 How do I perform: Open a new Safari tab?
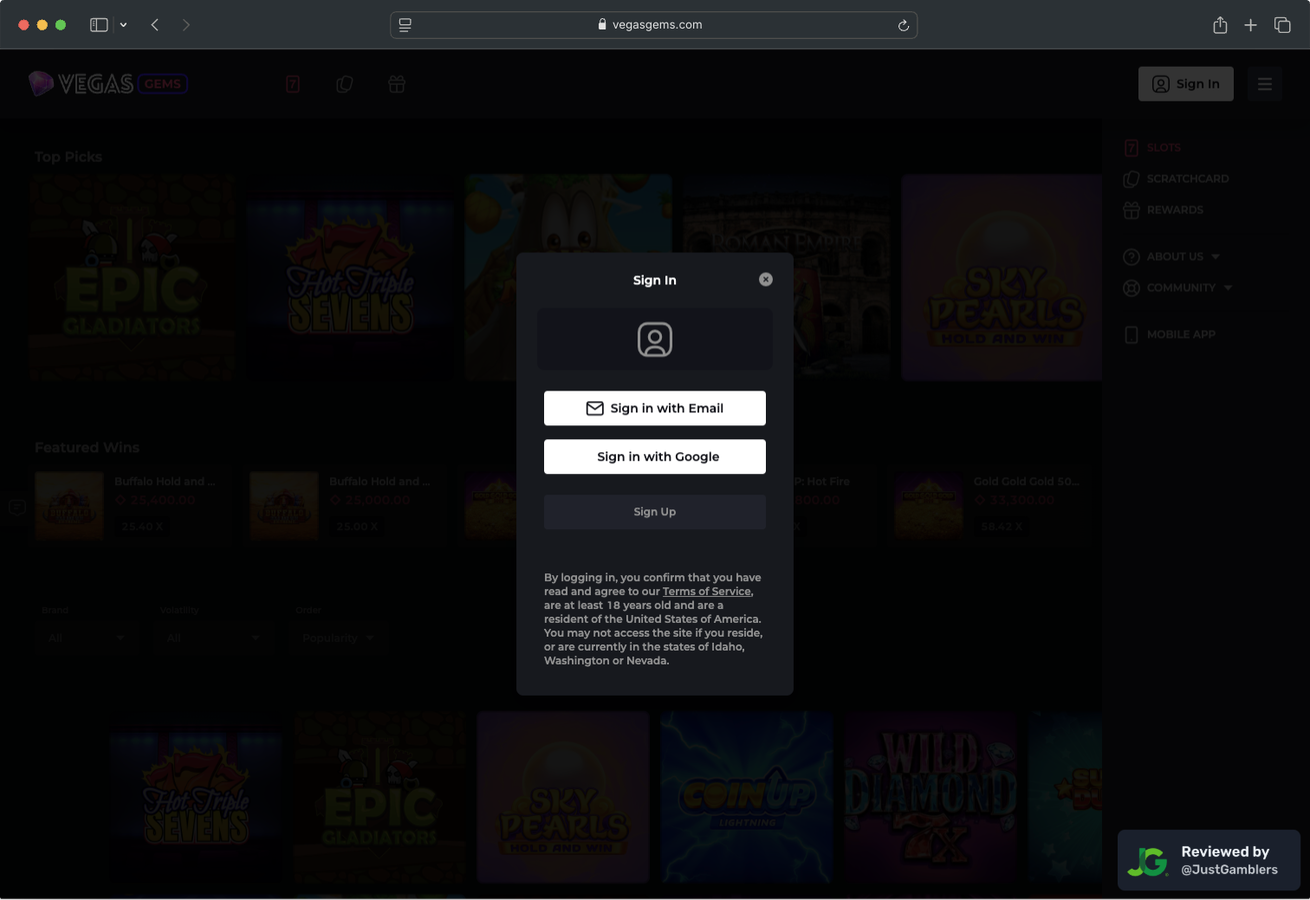point(1250,25)
